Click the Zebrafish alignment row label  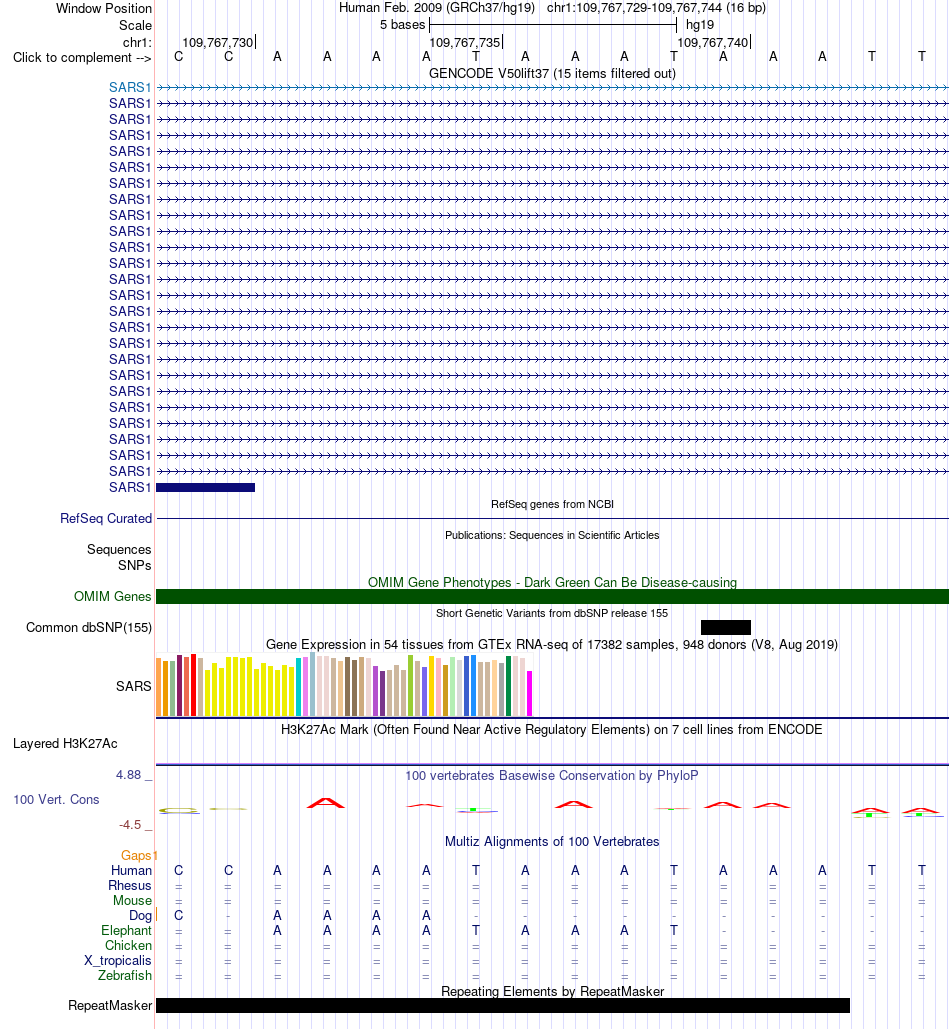coord(125,975)
